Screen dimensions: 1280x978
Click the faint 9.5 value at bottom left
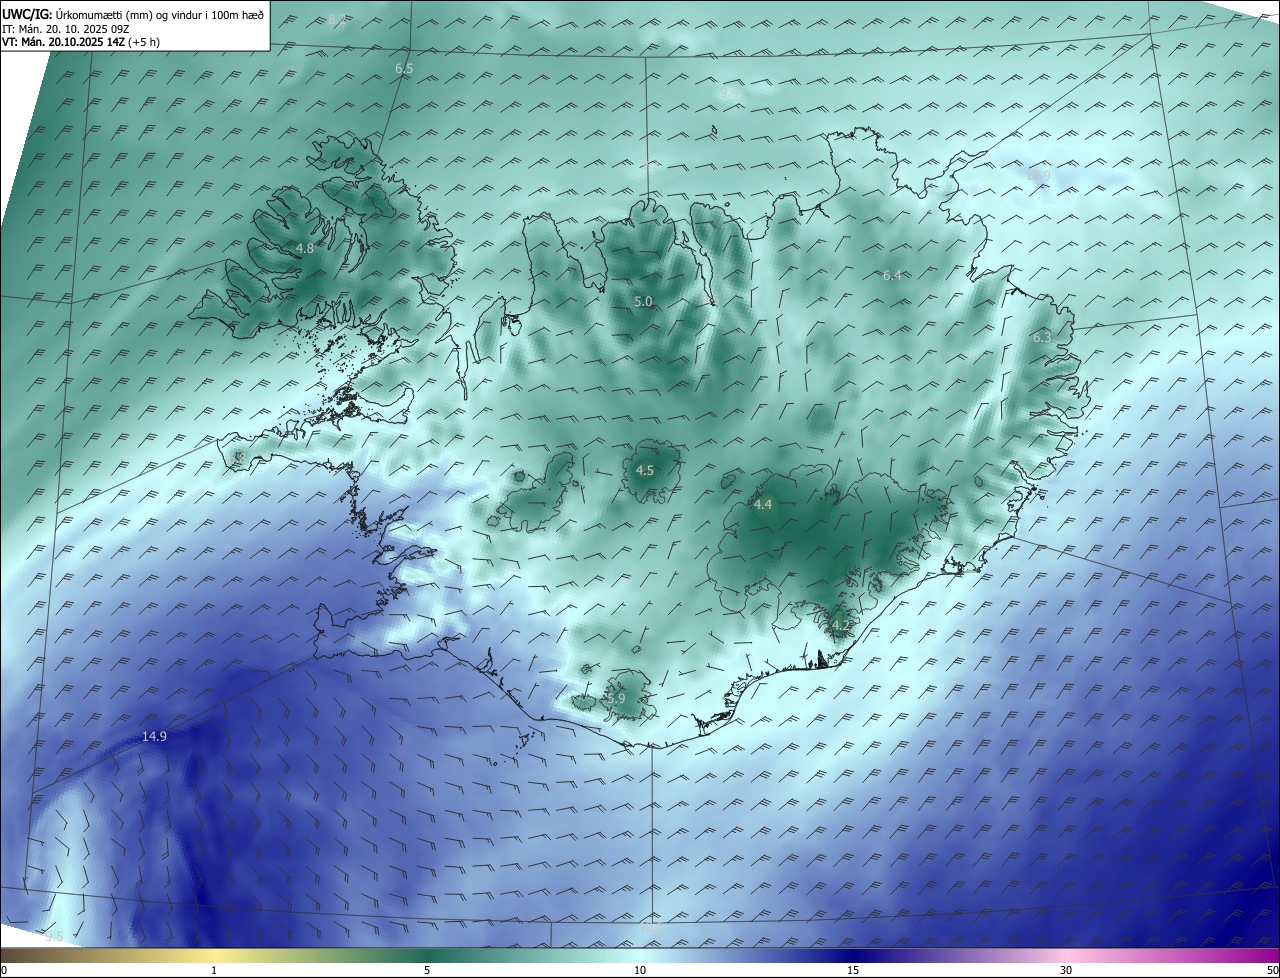coord(54,936)
